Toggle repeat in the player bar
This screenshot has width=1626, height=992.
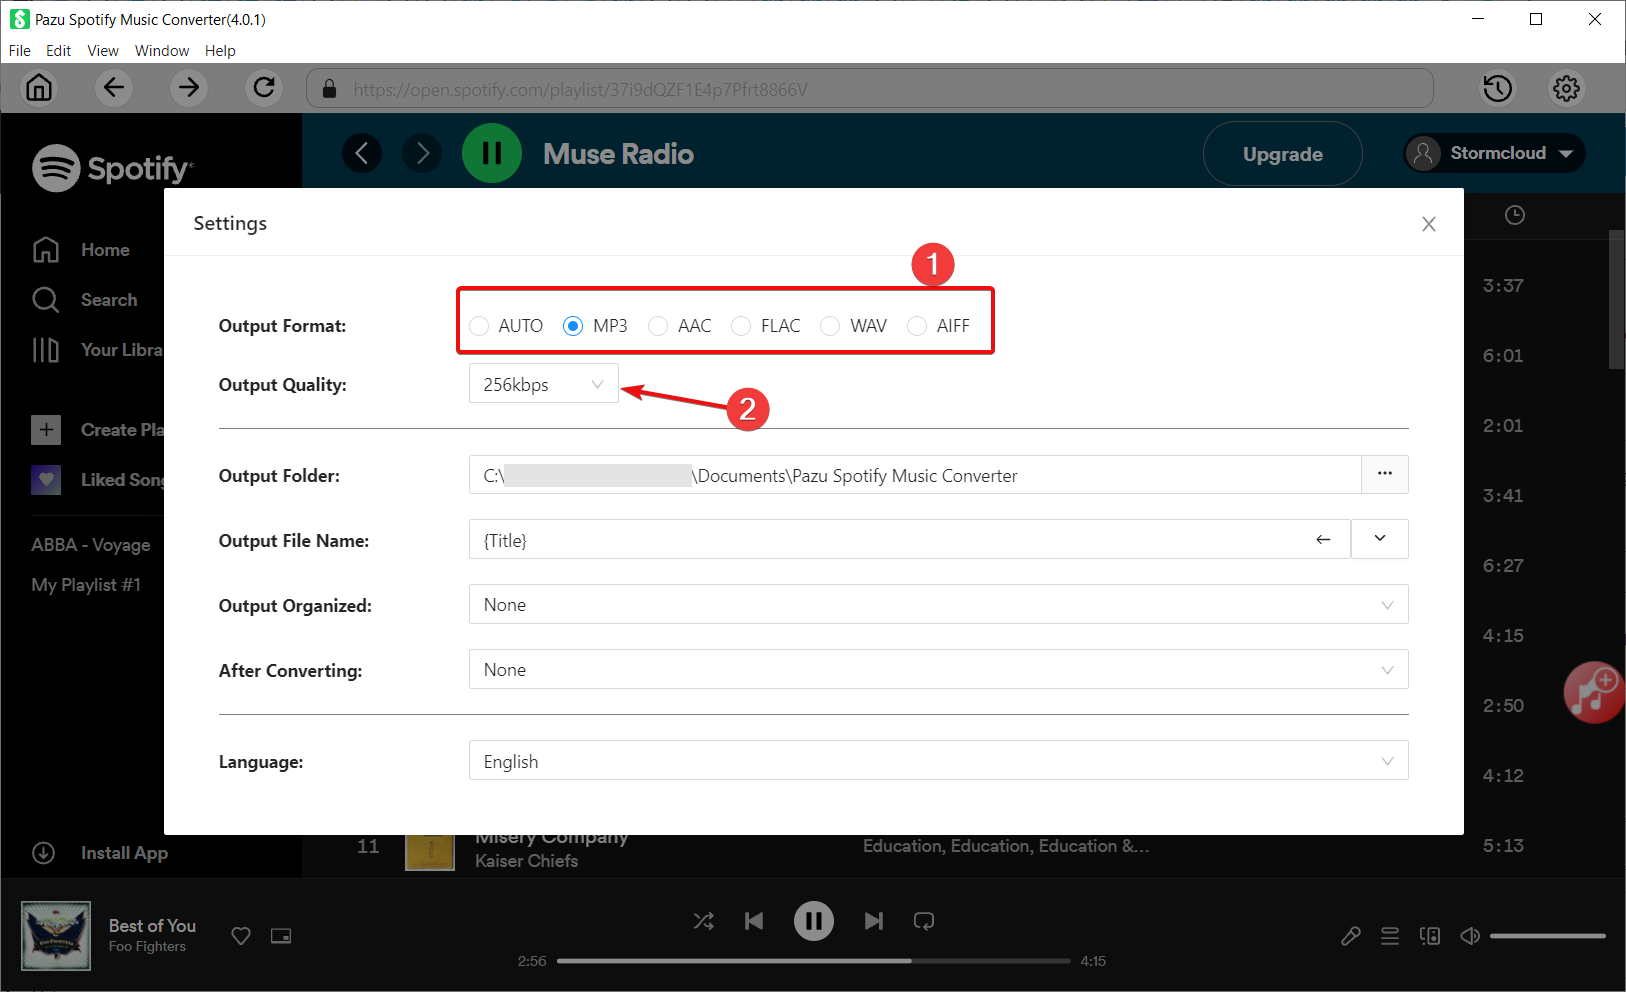(x=924, y=921)
